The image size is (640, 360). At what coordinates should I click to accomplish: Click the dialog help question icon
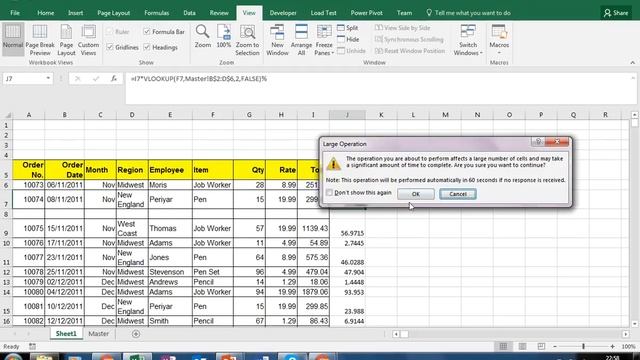click(538, 141)
